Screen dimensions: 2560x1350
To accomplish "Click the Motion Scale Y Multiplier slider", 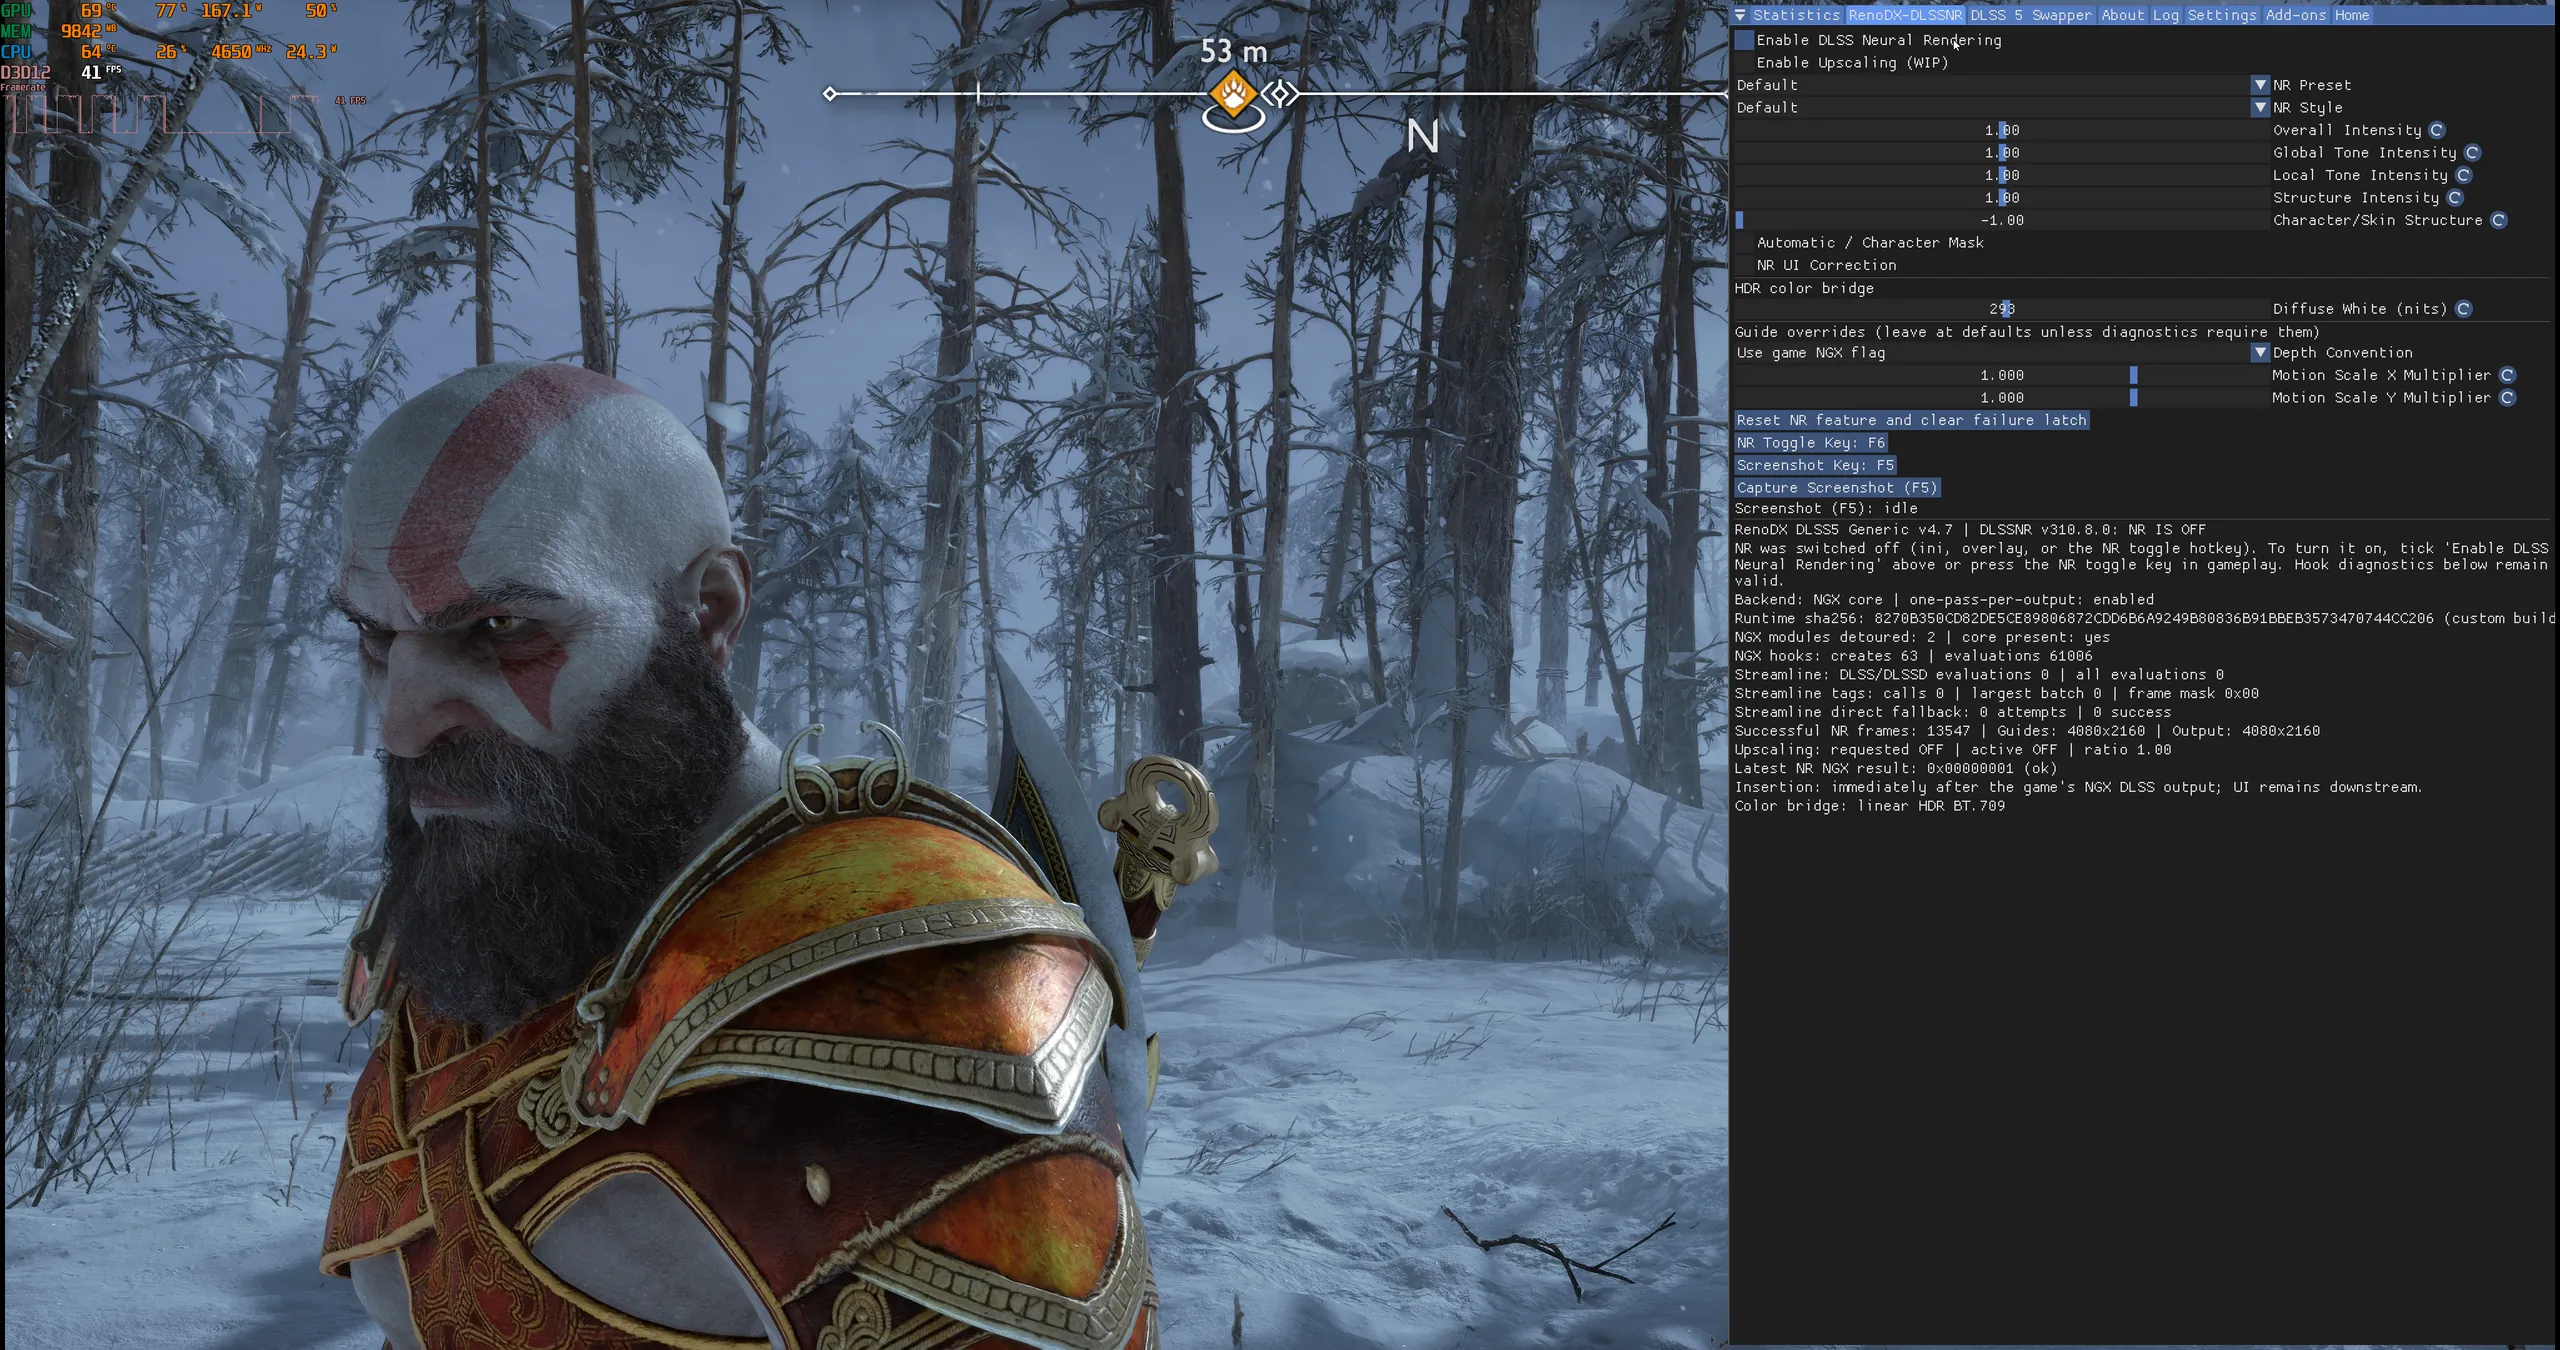I will coord(2001,398).
